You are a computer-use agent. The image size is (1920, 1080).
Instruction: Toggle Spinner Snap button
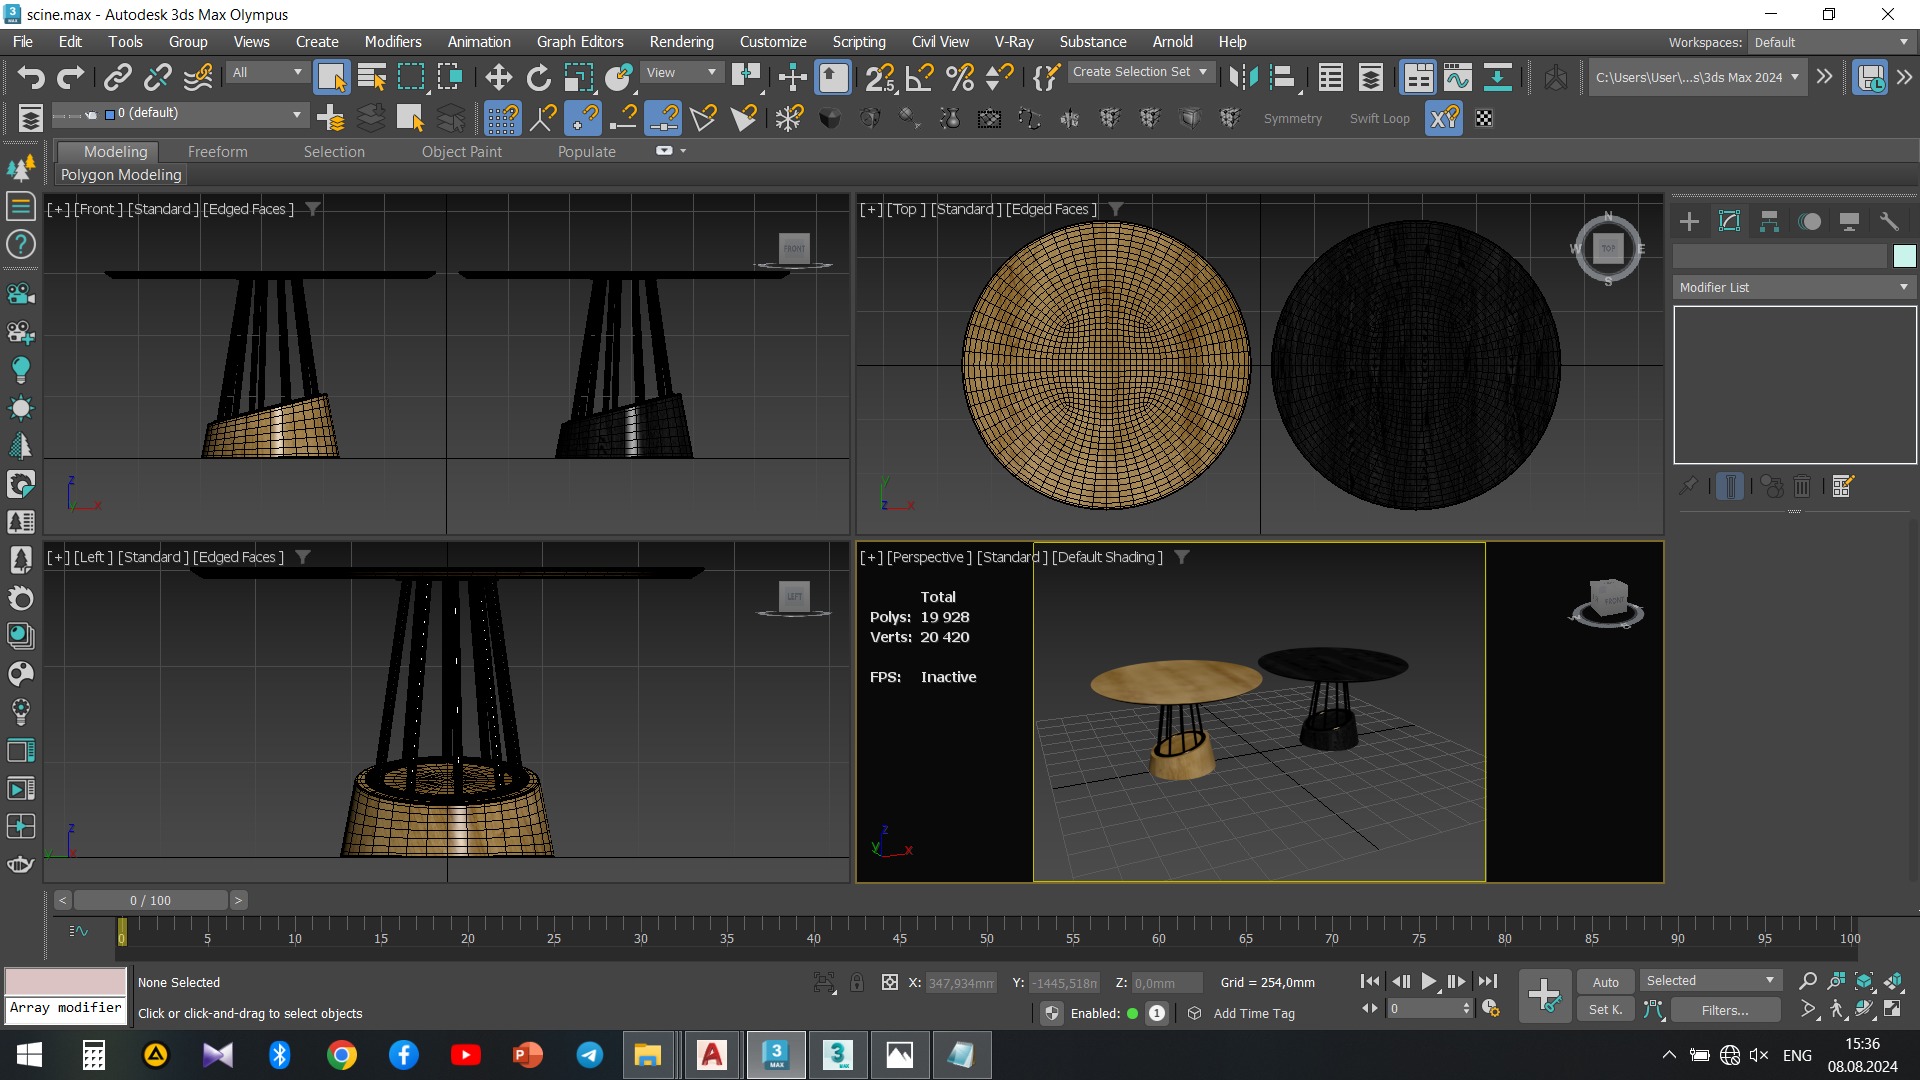(x=999, y=77)
